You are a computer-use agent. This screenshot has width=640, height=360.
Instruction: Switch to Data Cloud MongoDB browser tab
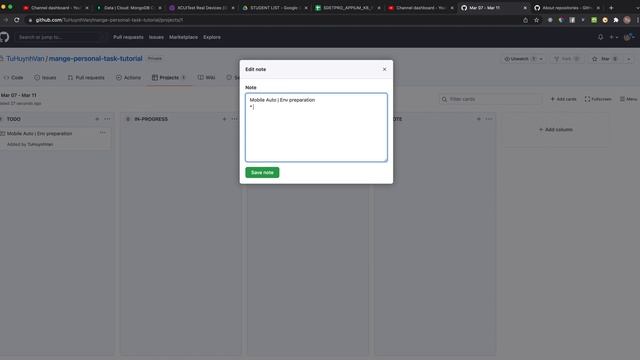[x=128, y=8]
